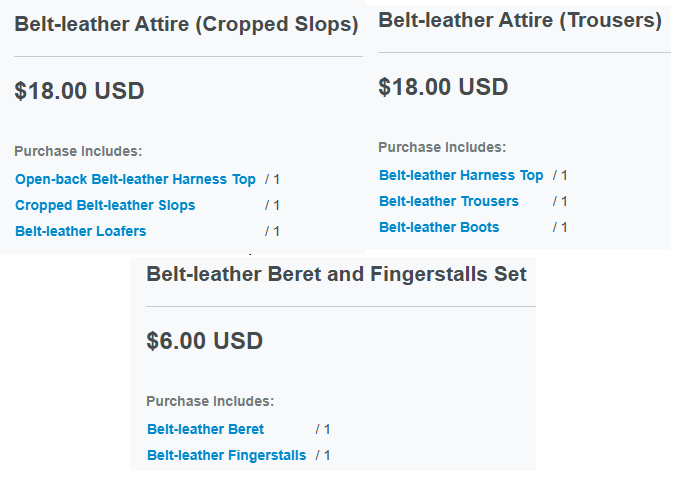
Task: Select the Beret and Fingerstalls Set title
Action: (x=336, y=274)
